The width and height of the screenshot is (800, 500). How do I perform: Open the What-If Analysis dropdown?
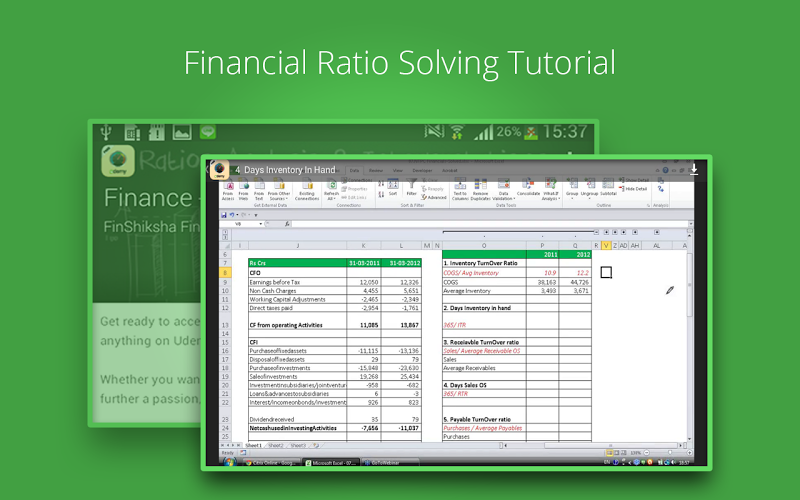point(551,190)
